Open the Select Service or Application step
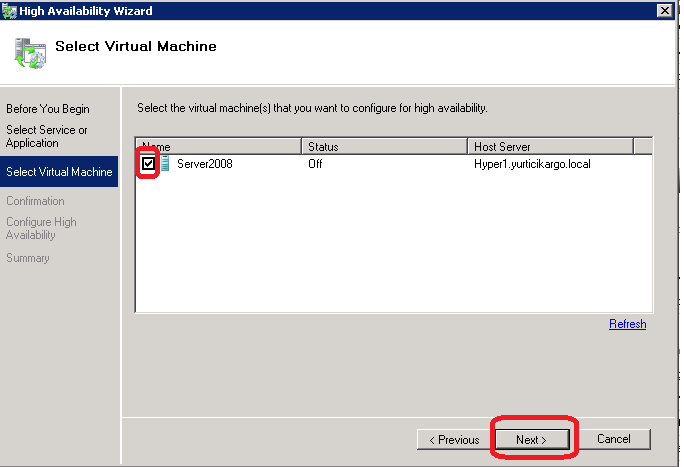 47,137
